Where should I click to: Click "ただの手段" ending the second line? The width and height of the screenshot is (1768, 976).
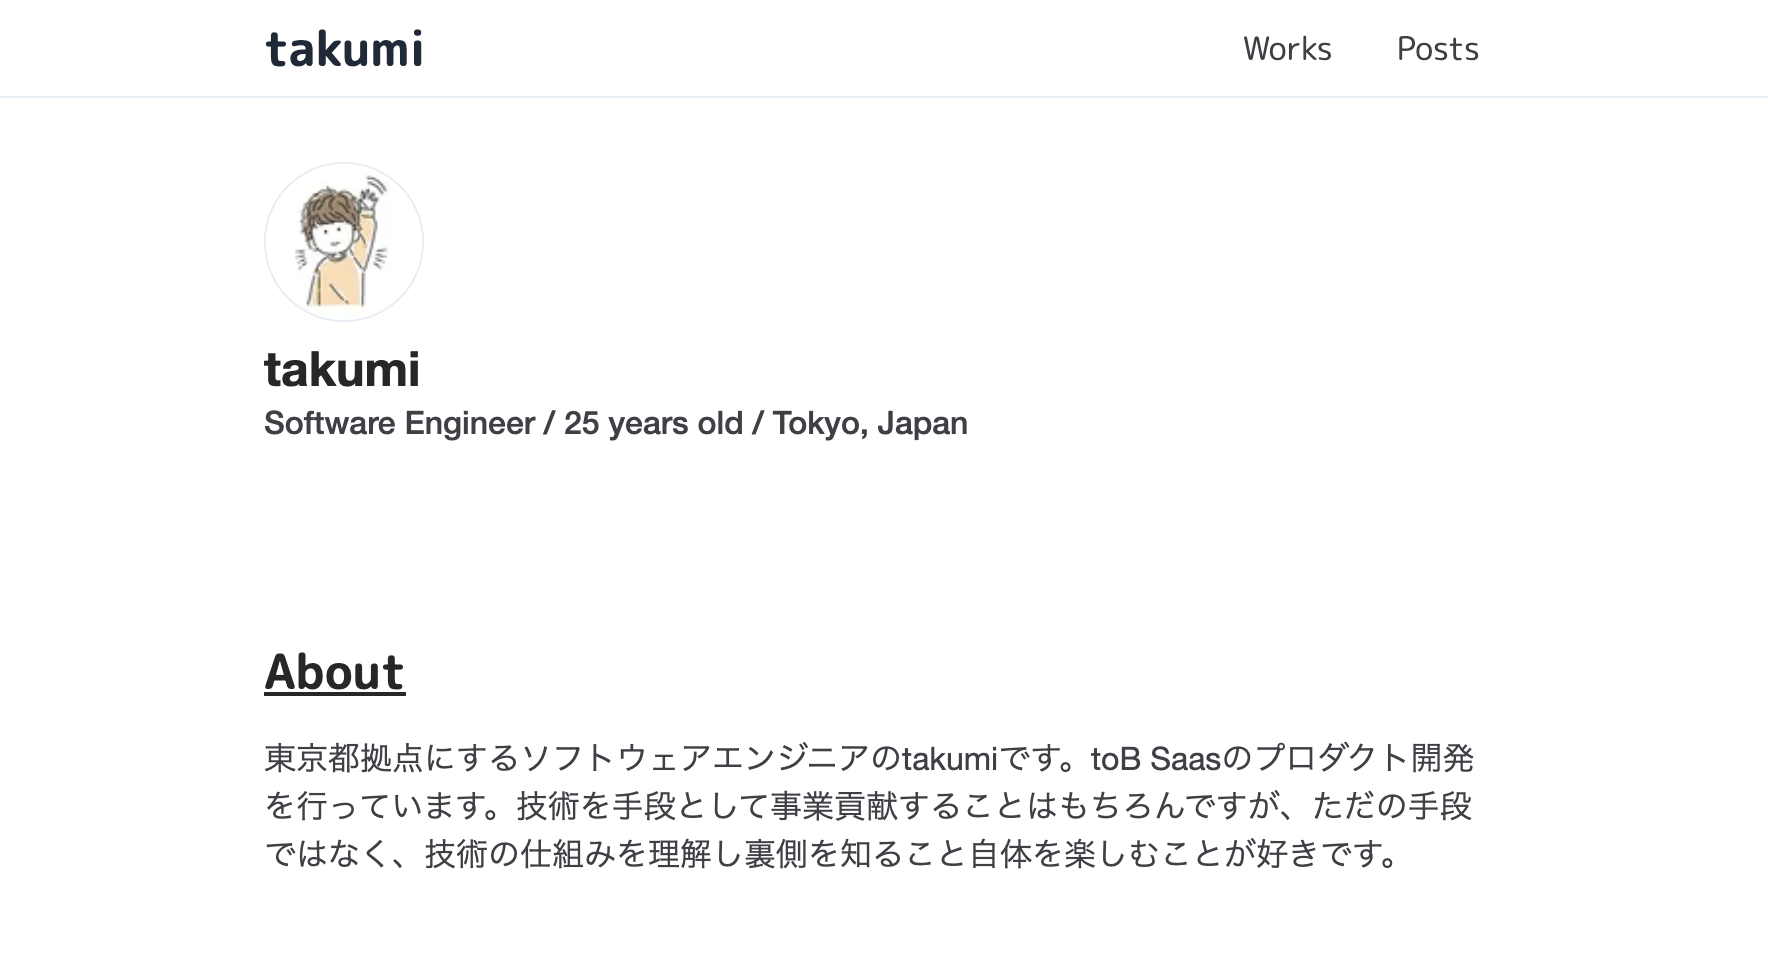pyautogui.click(x=1392, y=806)
